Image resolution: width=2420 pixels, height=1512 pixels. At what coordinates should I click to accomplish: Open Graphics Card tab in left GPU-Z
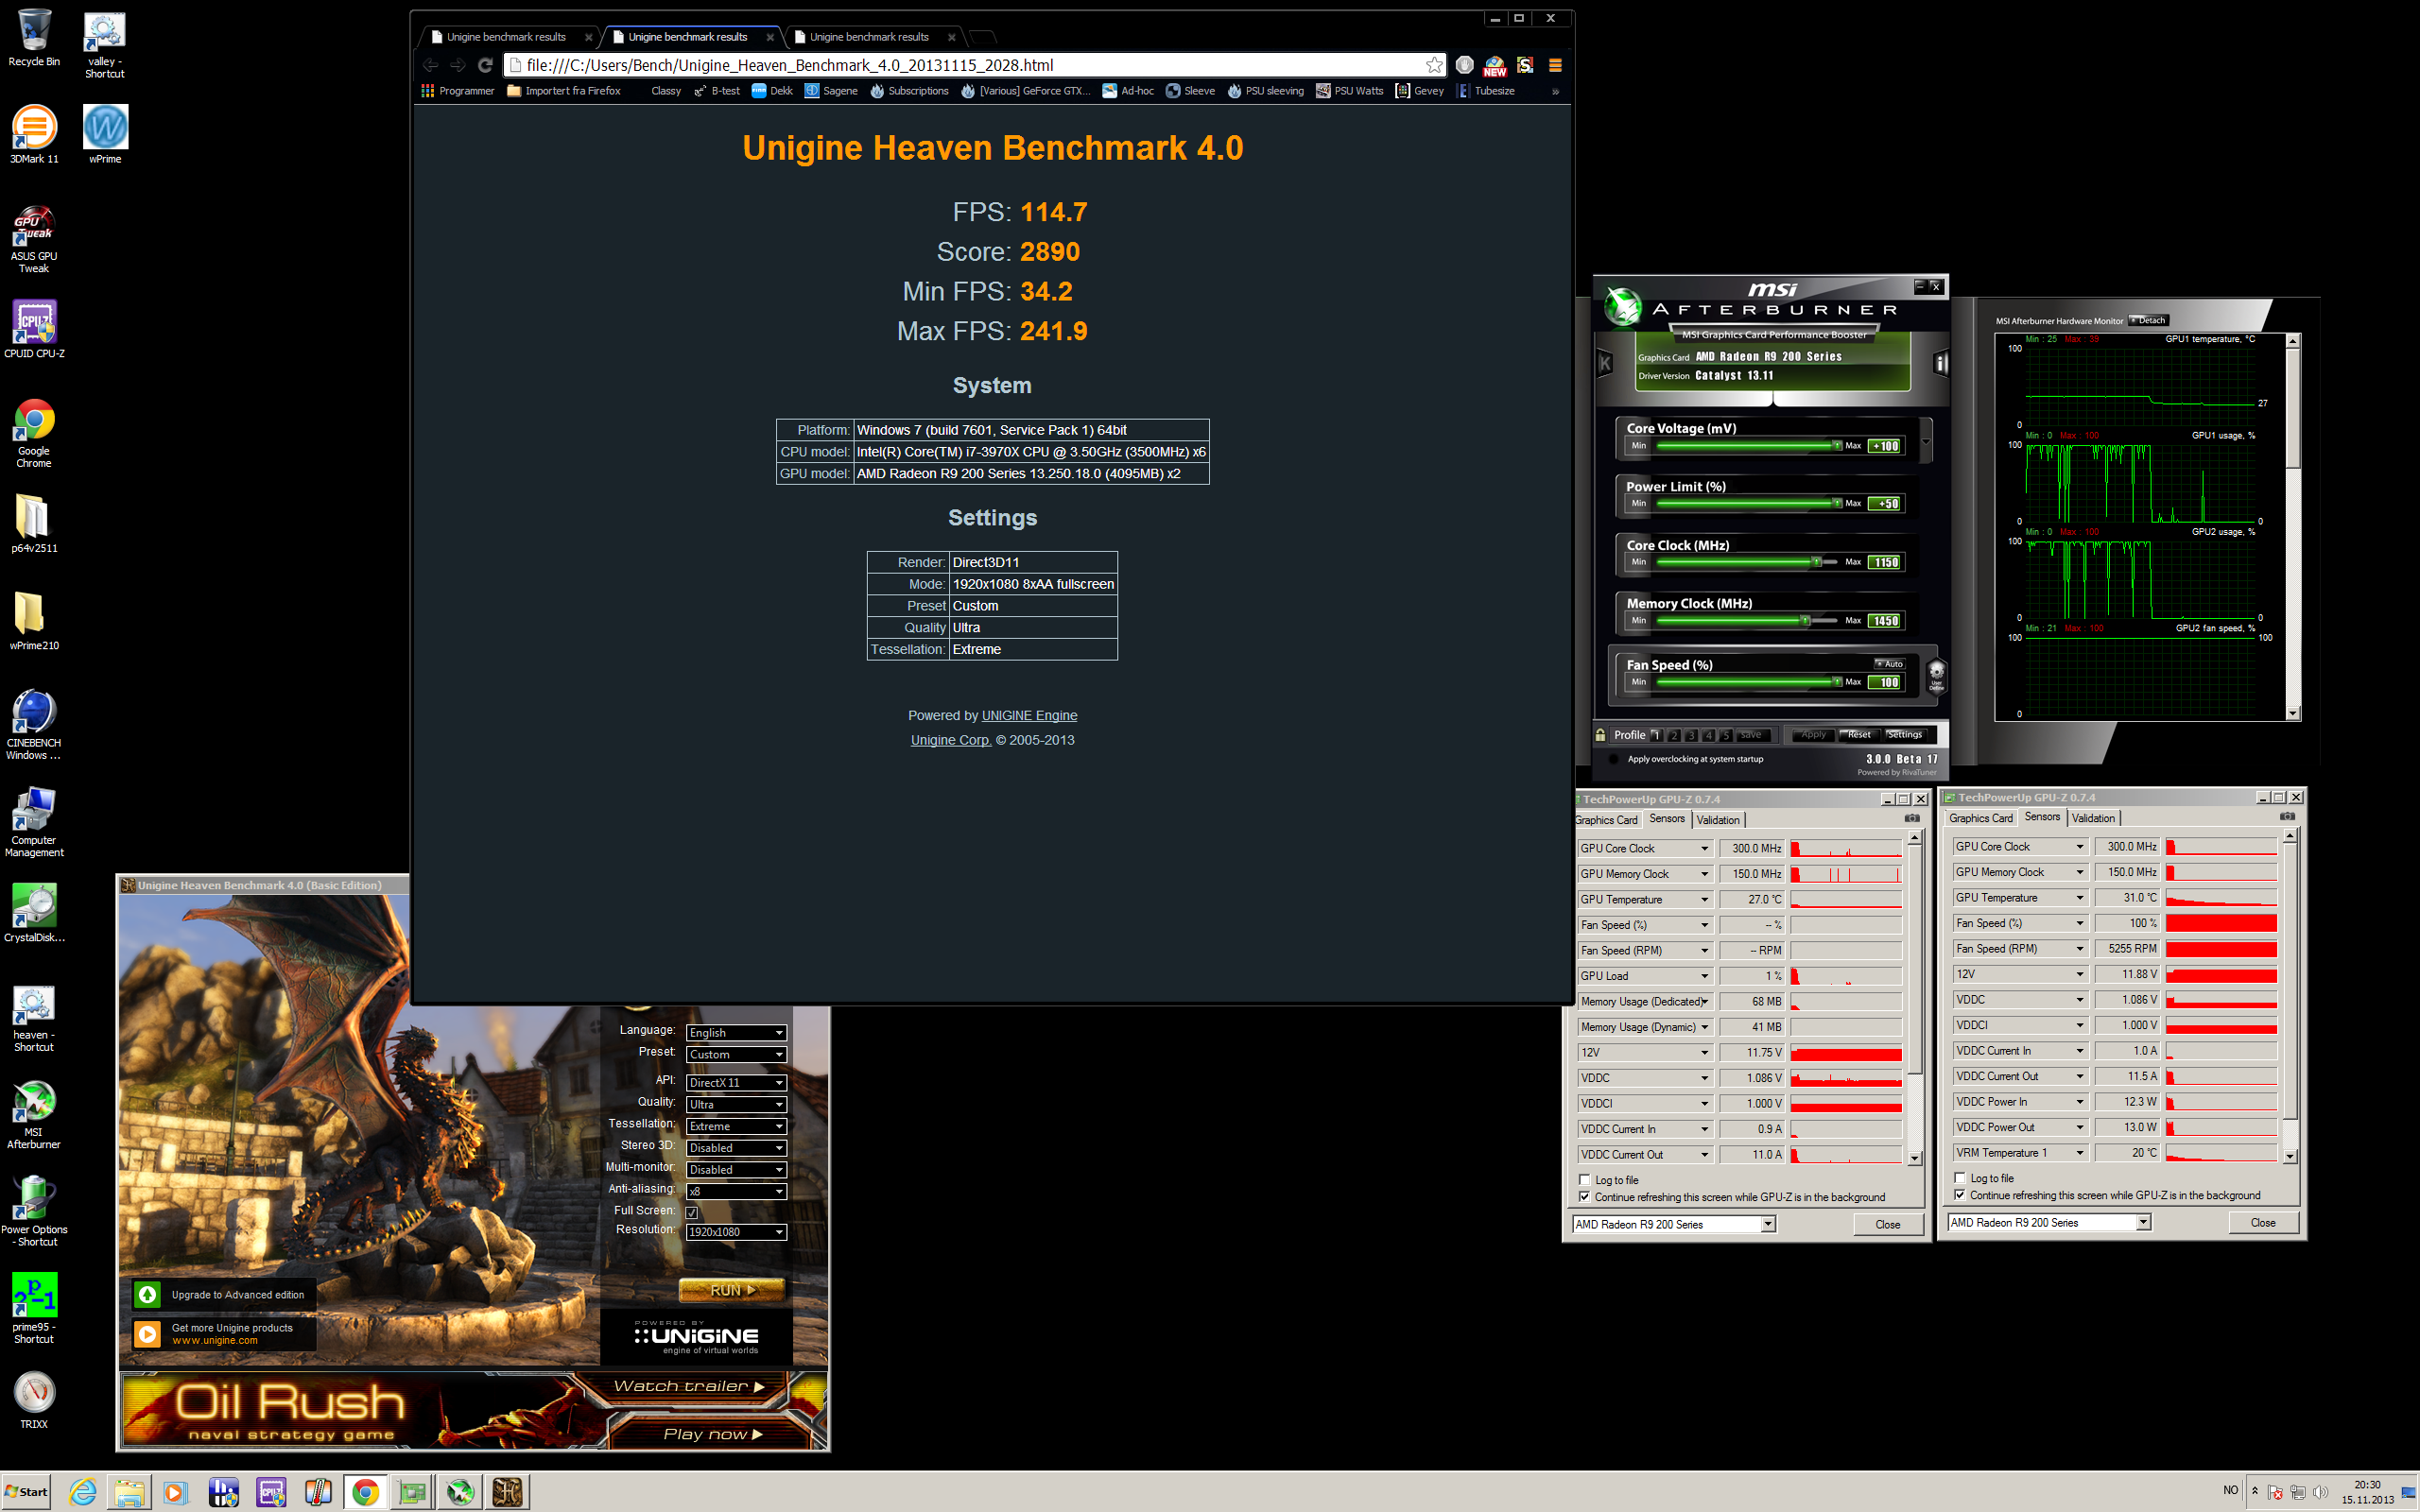[x=1606, y=820]
